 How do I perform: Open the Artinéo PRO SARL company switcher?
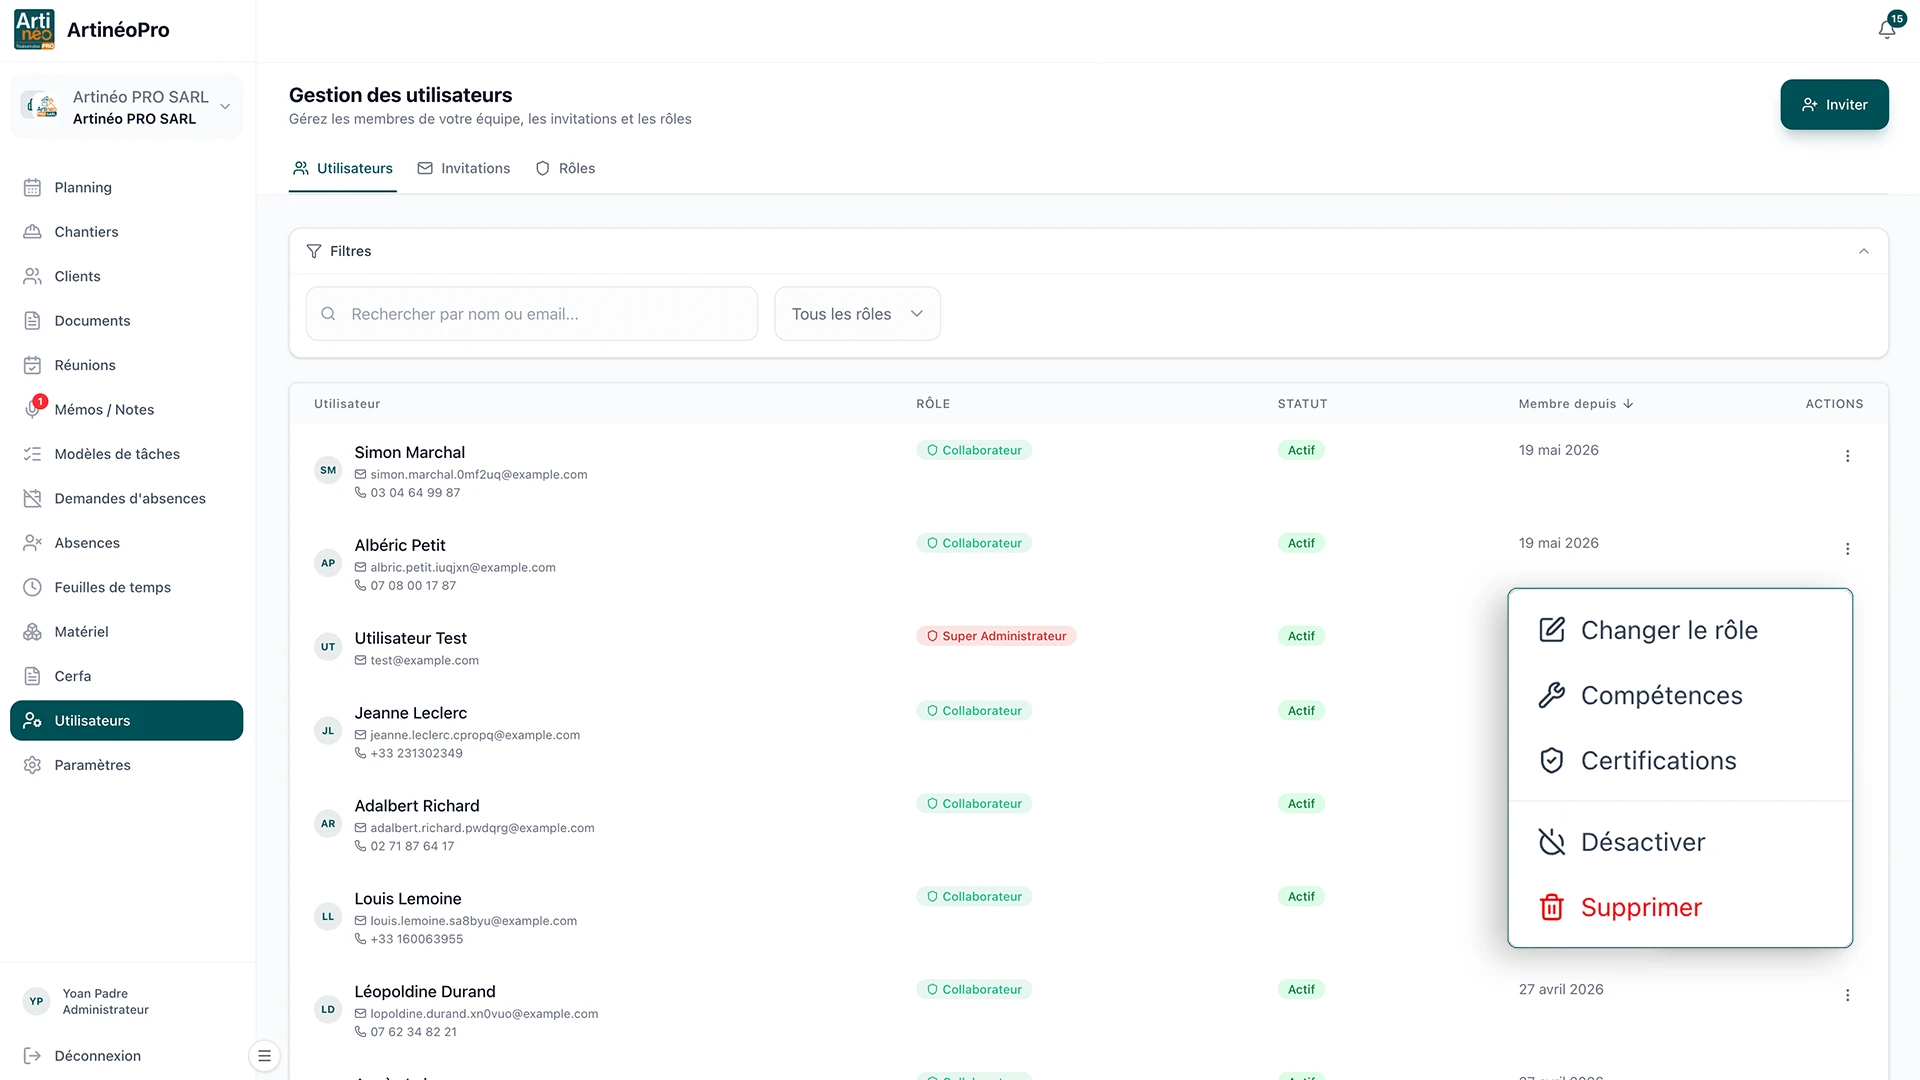pos(127,107)
